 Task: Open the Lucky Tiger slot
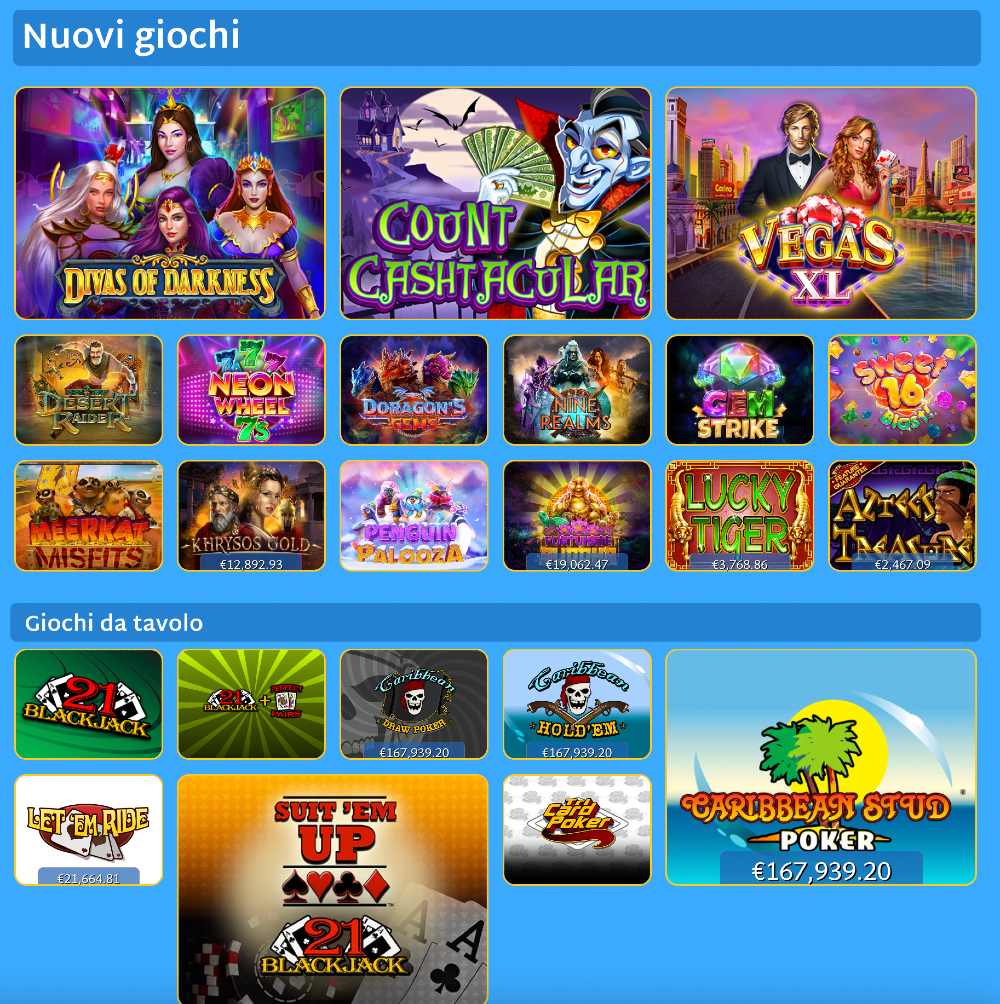click(739, 515)
